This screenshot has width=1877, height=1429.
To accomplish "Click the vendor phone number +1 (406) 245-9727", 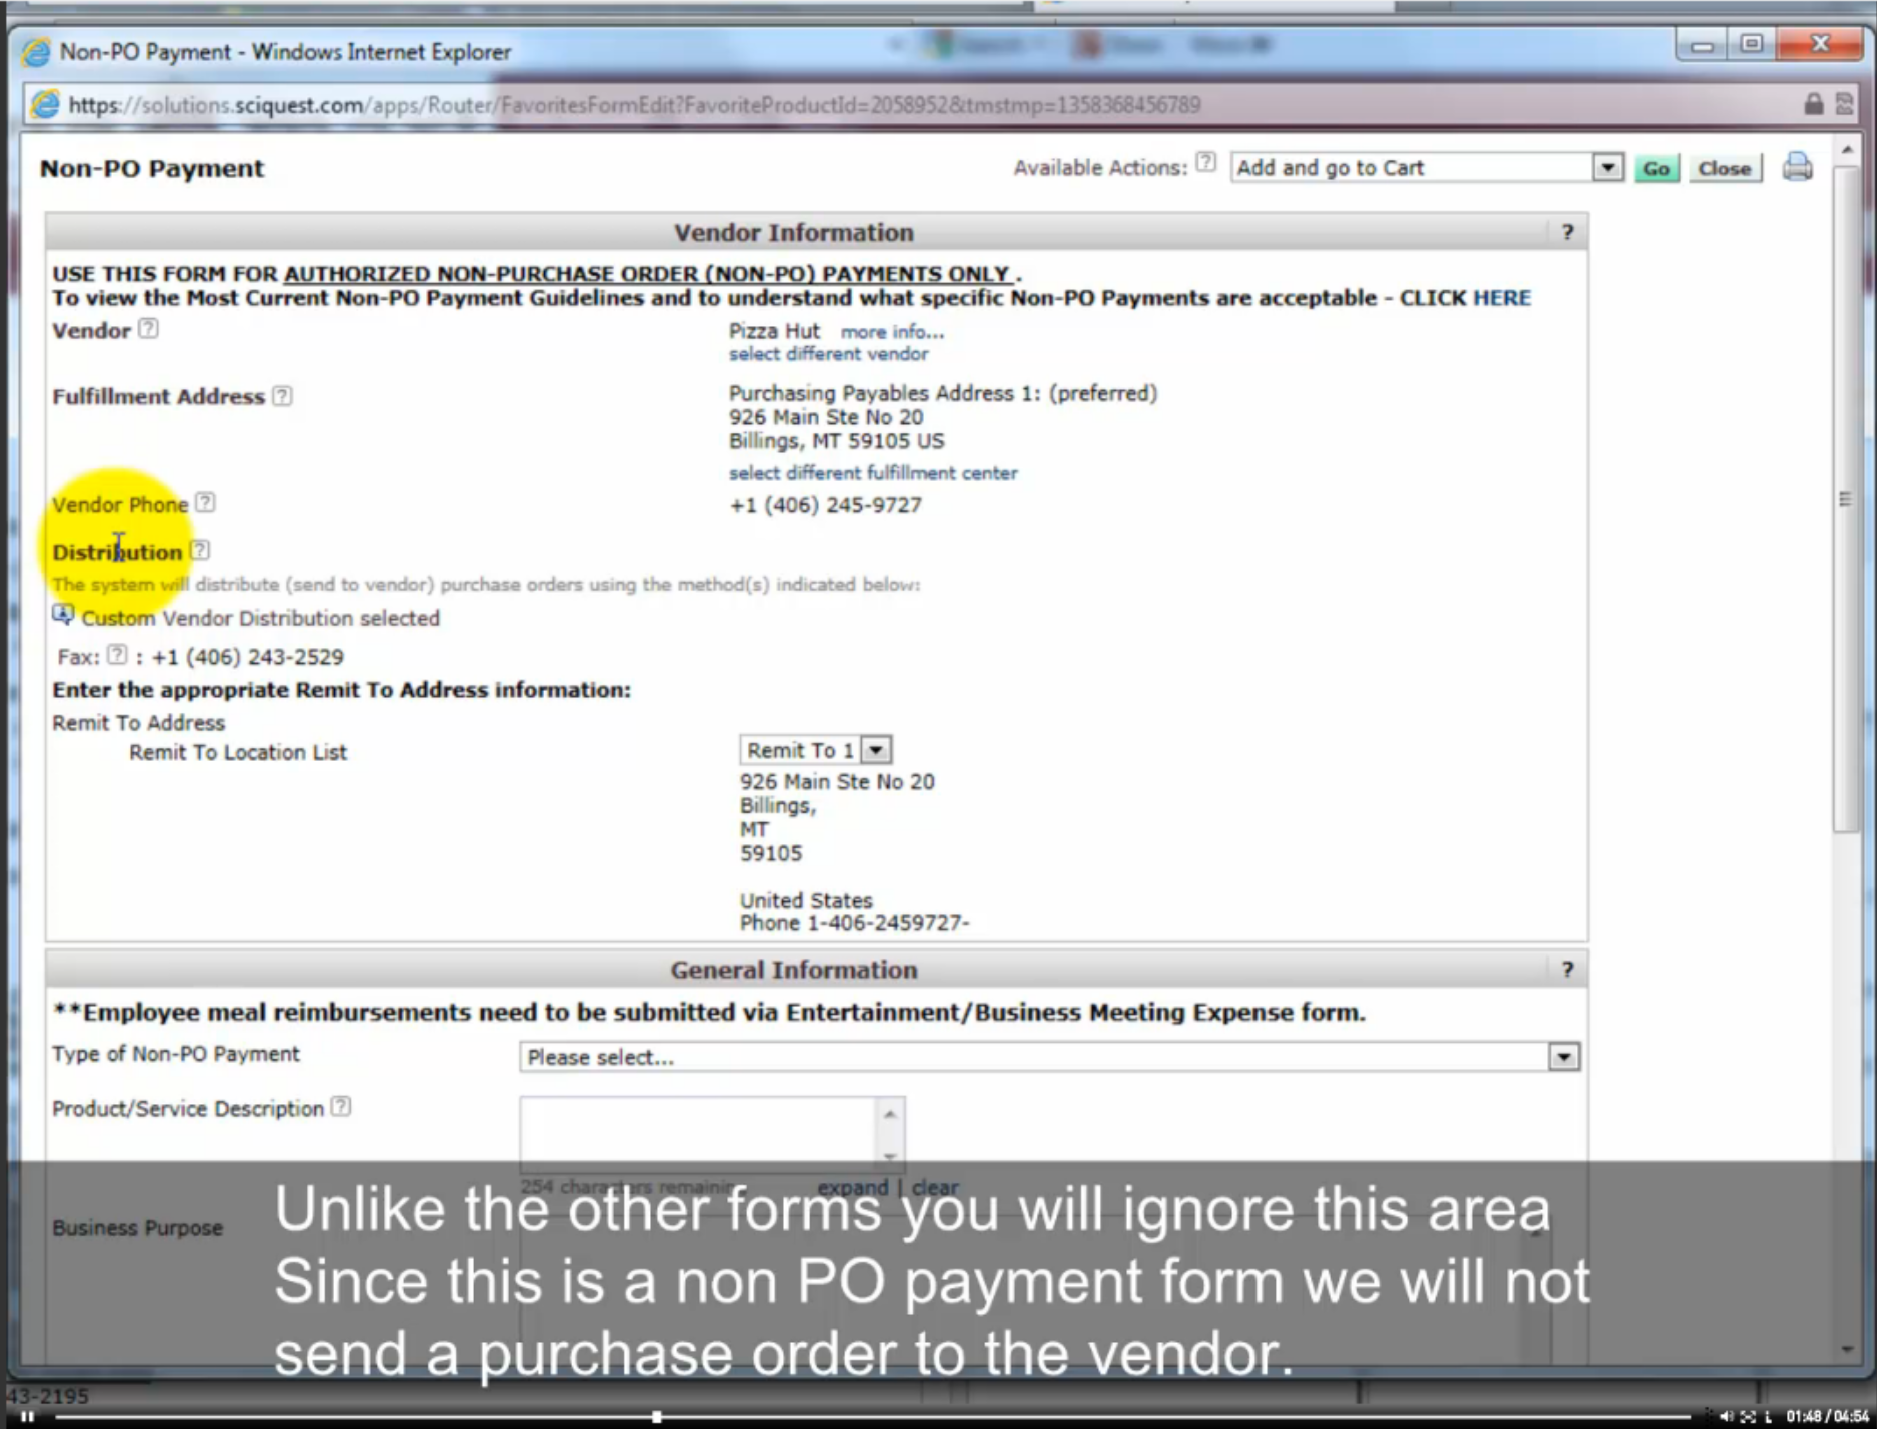I will pos(825,505).
